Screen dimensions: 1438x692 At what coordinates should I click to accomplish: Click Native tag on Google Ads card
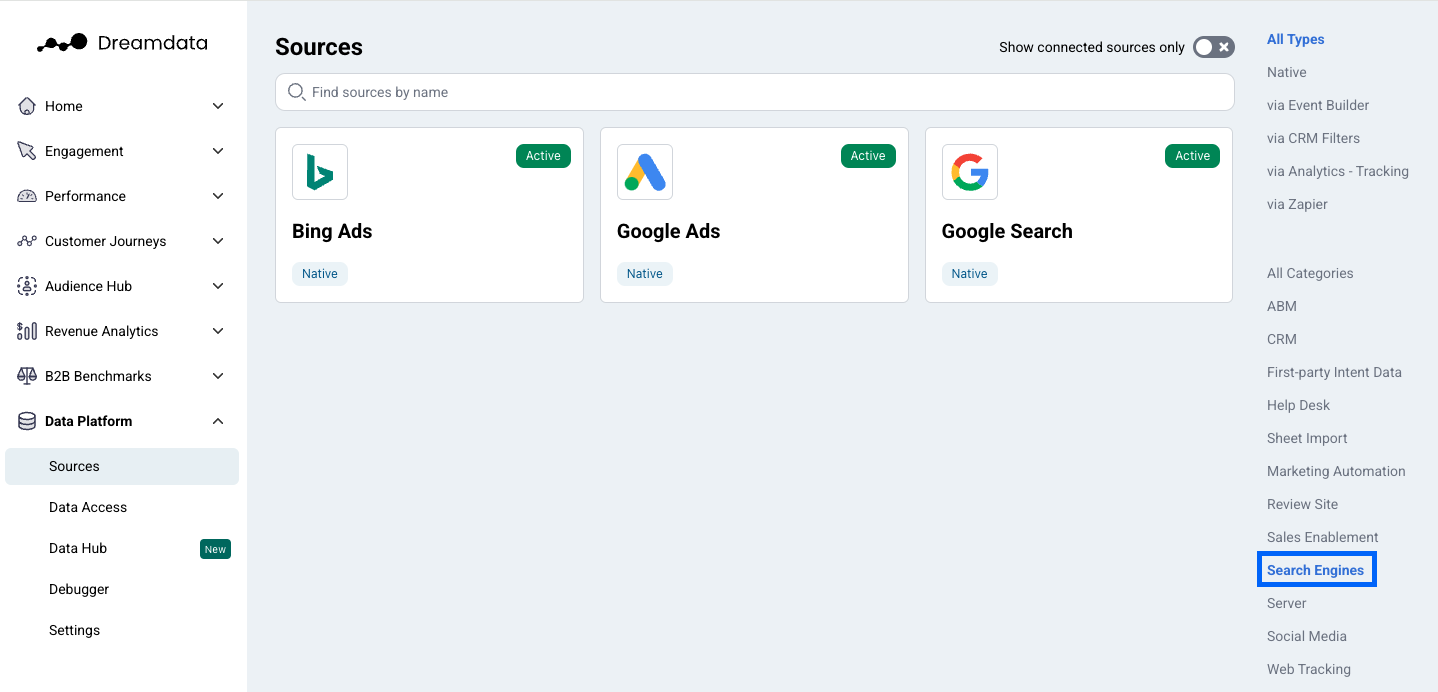pyautogui.click(x=645, y=274)
